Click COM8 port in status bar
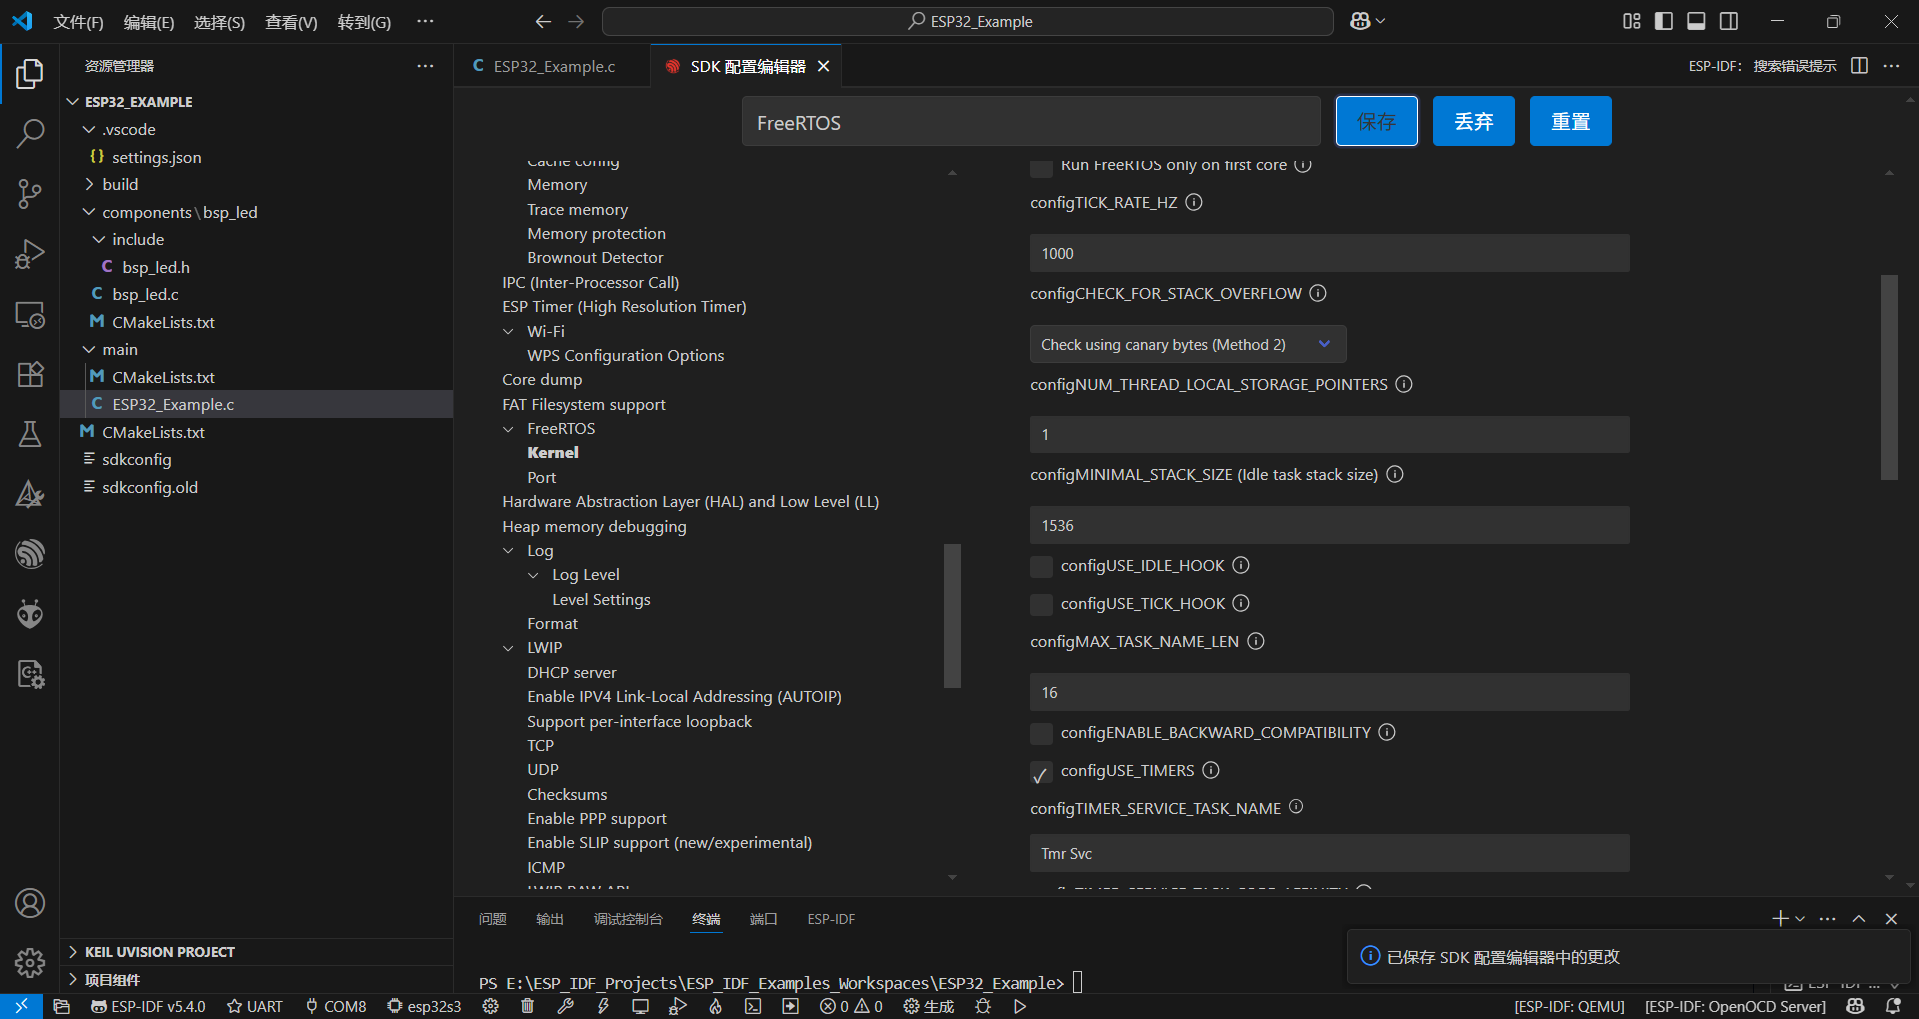1919x1019 pixels. [x=336, y=1006]
